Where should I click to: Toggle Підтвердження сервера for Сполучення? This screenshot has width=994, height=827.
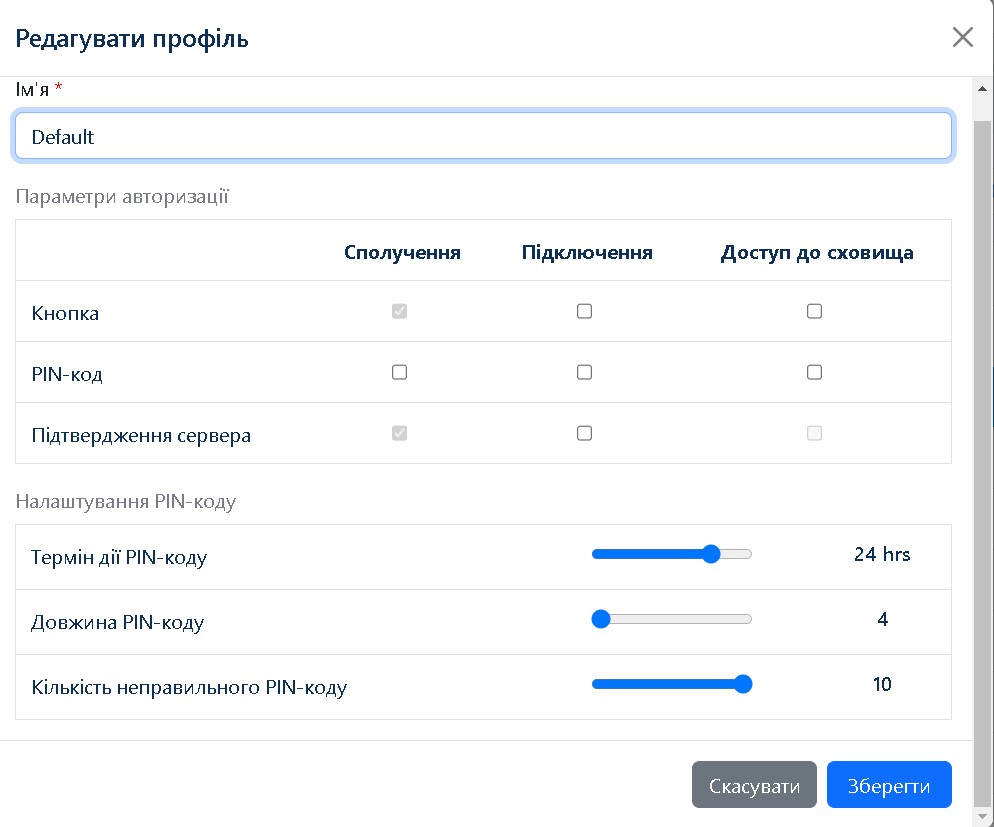pyautogui.click(x=400, y=434)
